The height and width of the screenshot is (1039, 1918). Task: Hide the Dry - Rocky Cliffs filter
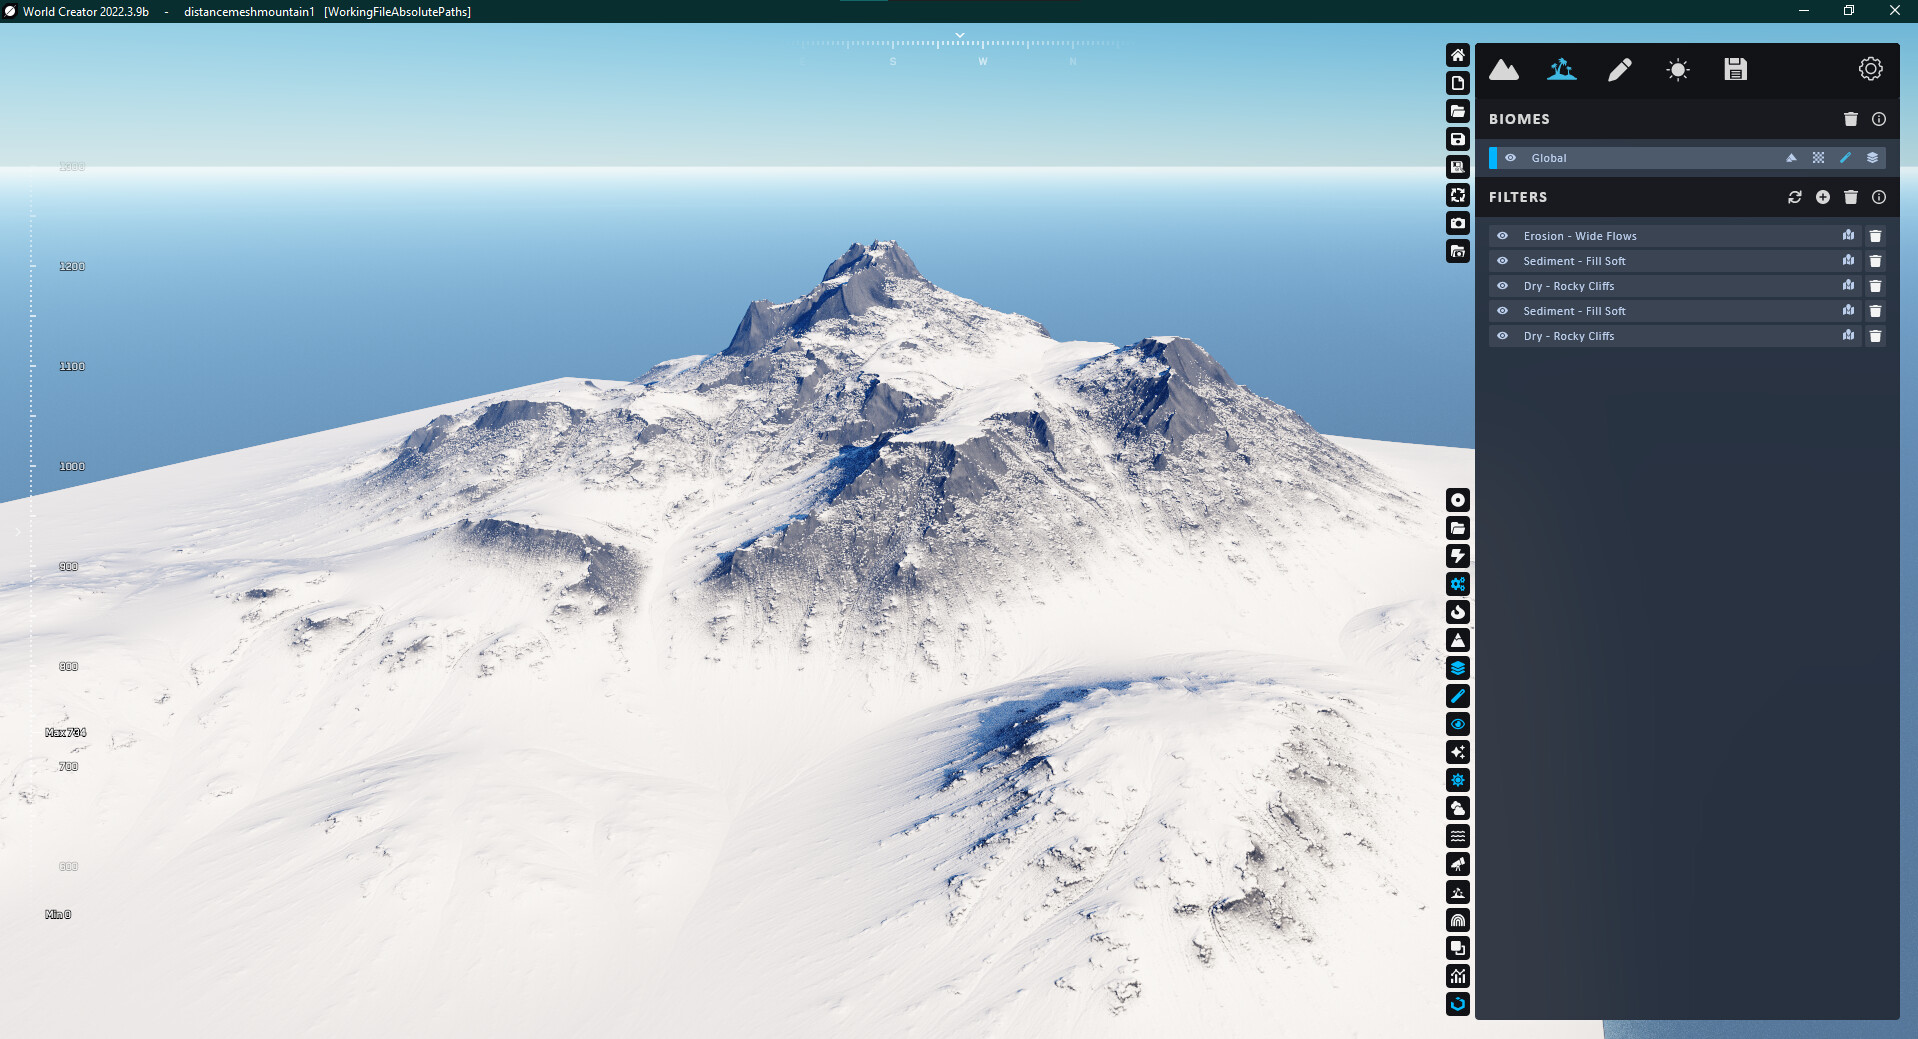pyautogui.click(x=1503, y=286)
